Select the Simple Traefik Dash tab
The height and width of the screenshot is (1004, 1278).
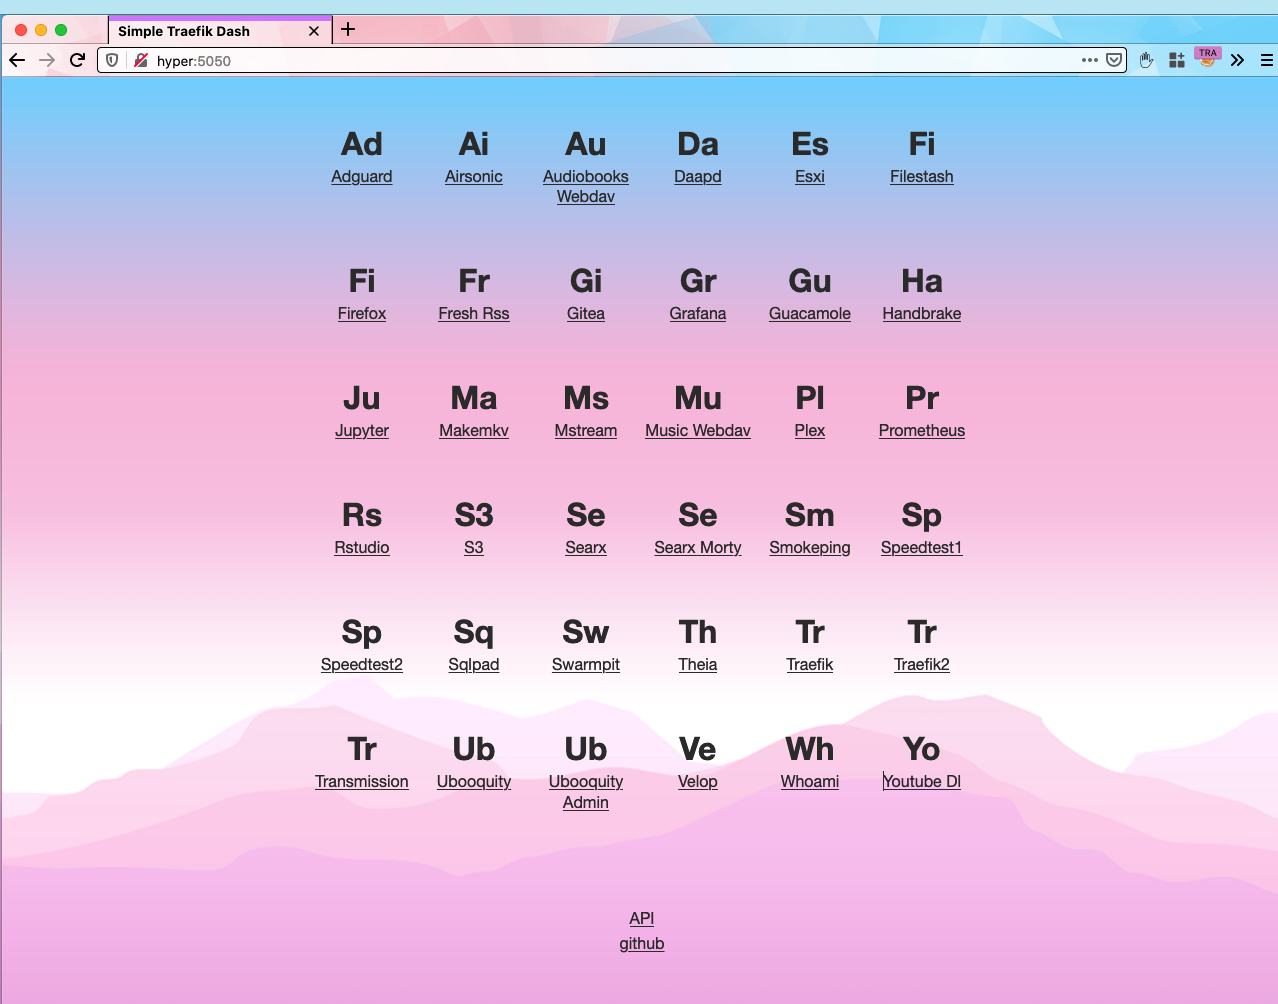click(x=219, y=30)
